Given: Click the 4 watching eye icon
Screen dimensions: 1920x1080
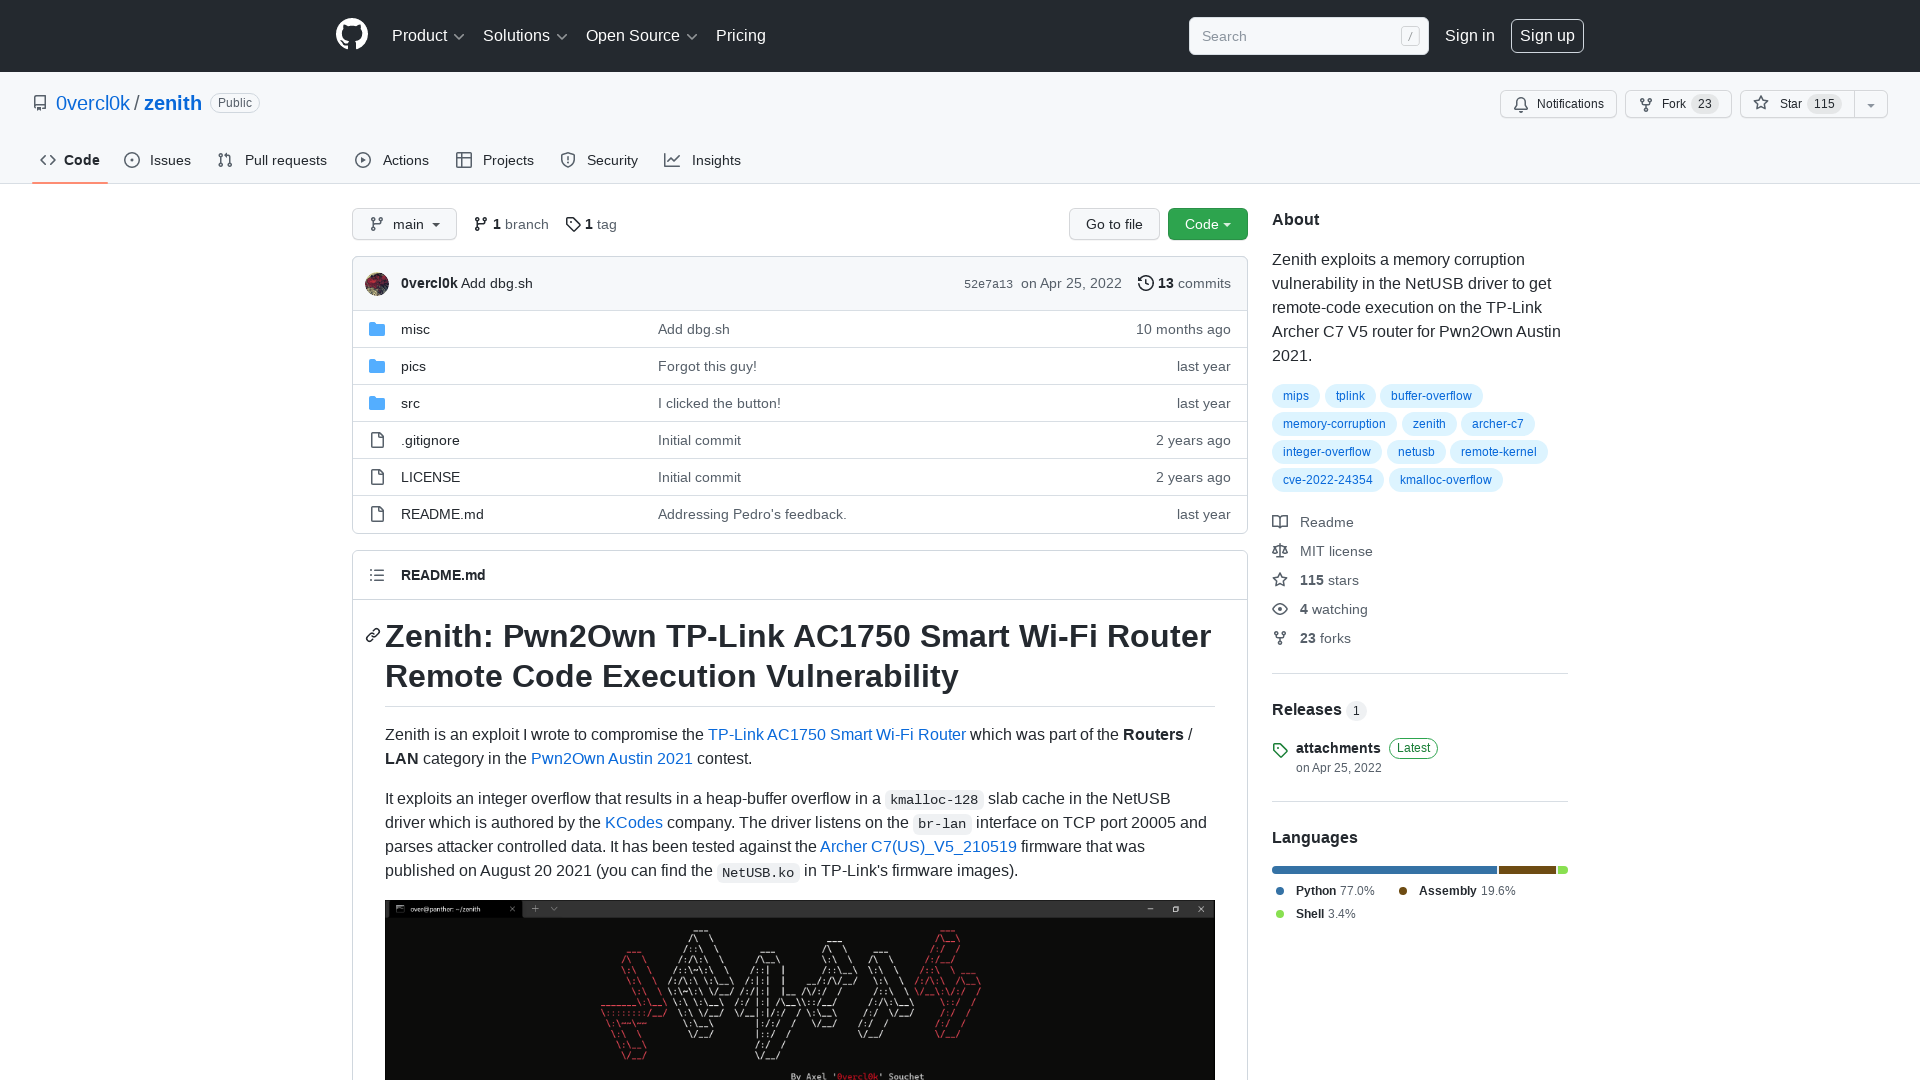Looking at the screenshot, I should tap(1280, 609).
